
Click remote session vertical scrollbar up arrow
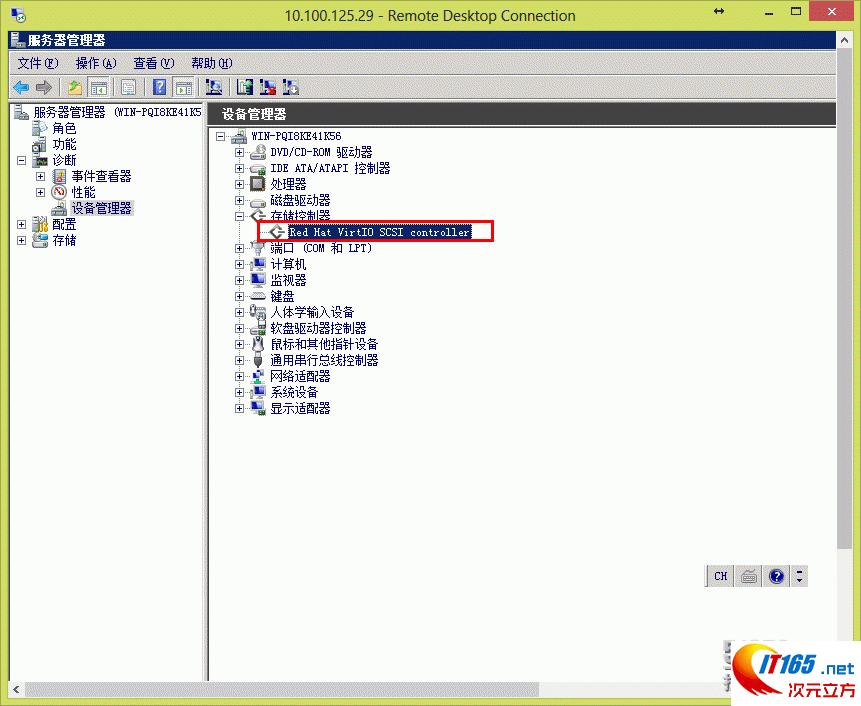pos(845,40)
